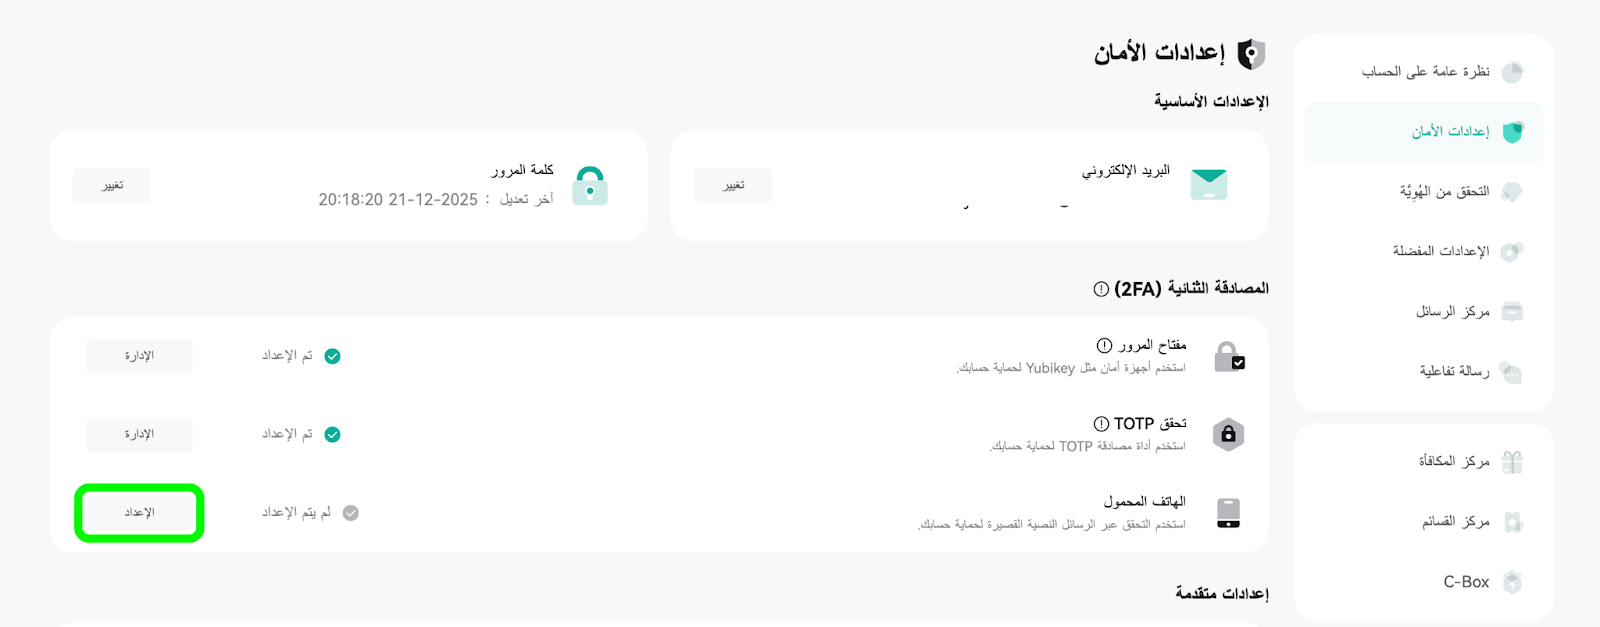Click manage button for passkey

pos(139,356)
